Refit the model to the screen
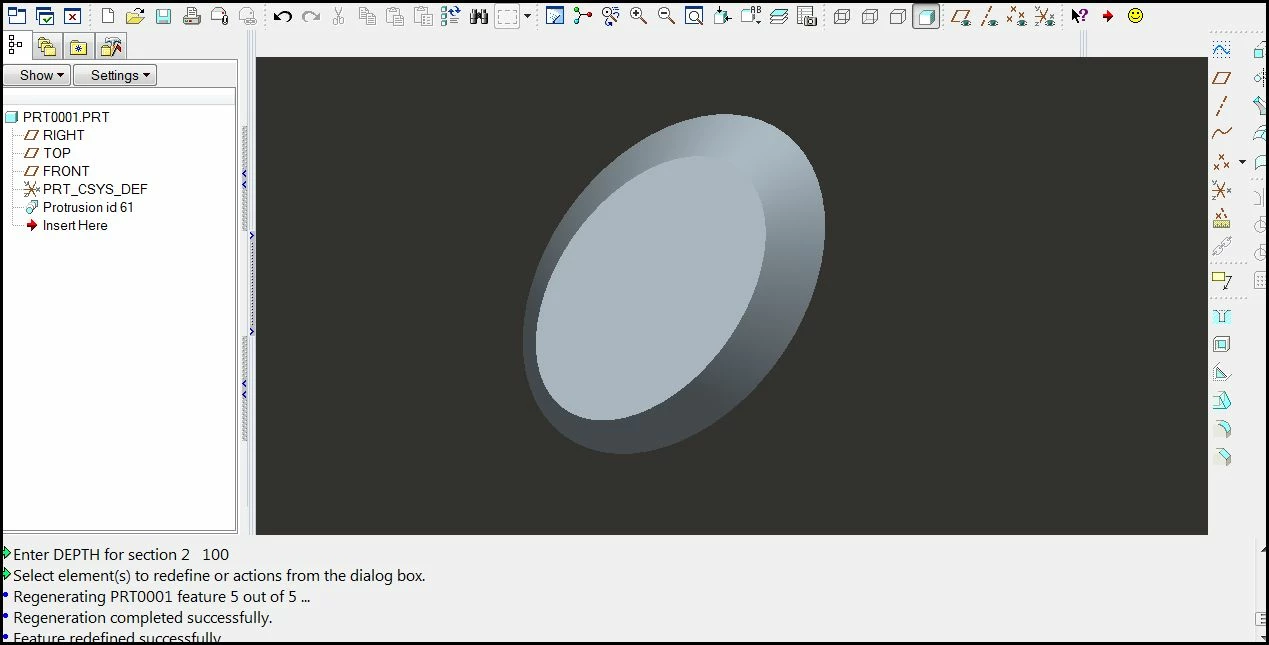Screen dimensions: 1269x645 click(694, 16)
